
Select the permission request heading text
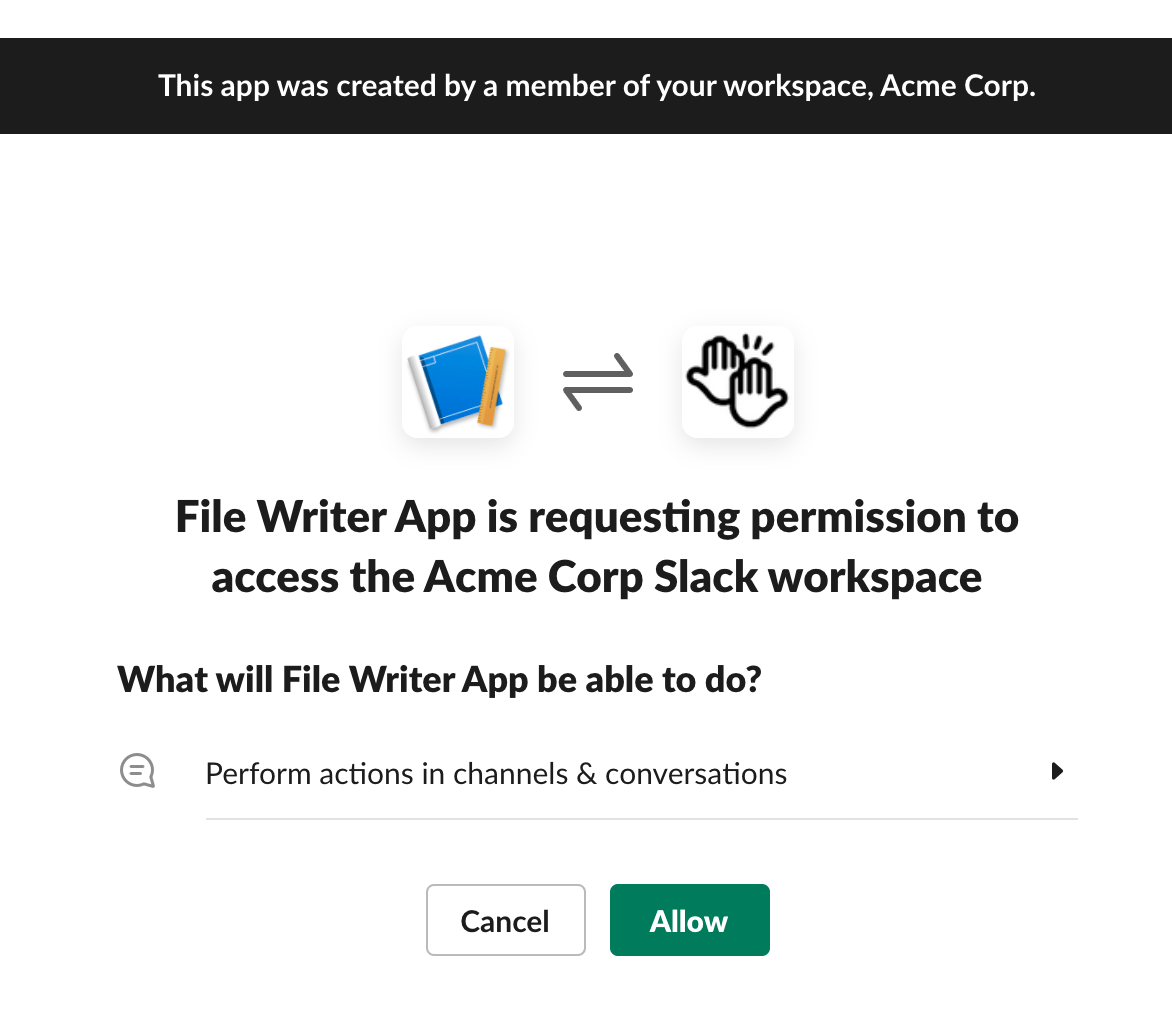tap(596, 546)
